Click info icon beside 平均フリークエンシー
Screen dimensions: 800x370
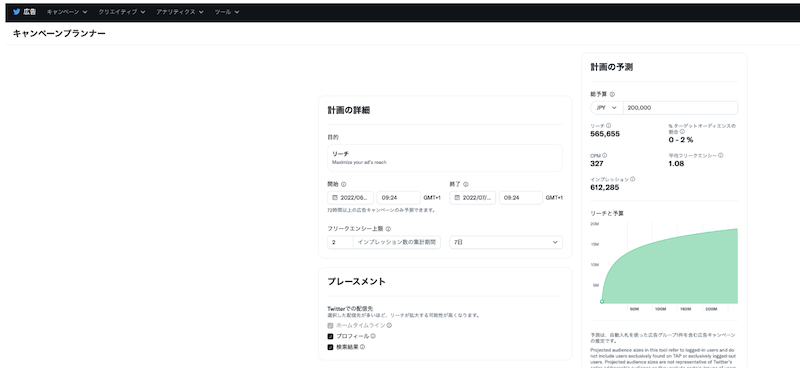(x=720, y=155)
